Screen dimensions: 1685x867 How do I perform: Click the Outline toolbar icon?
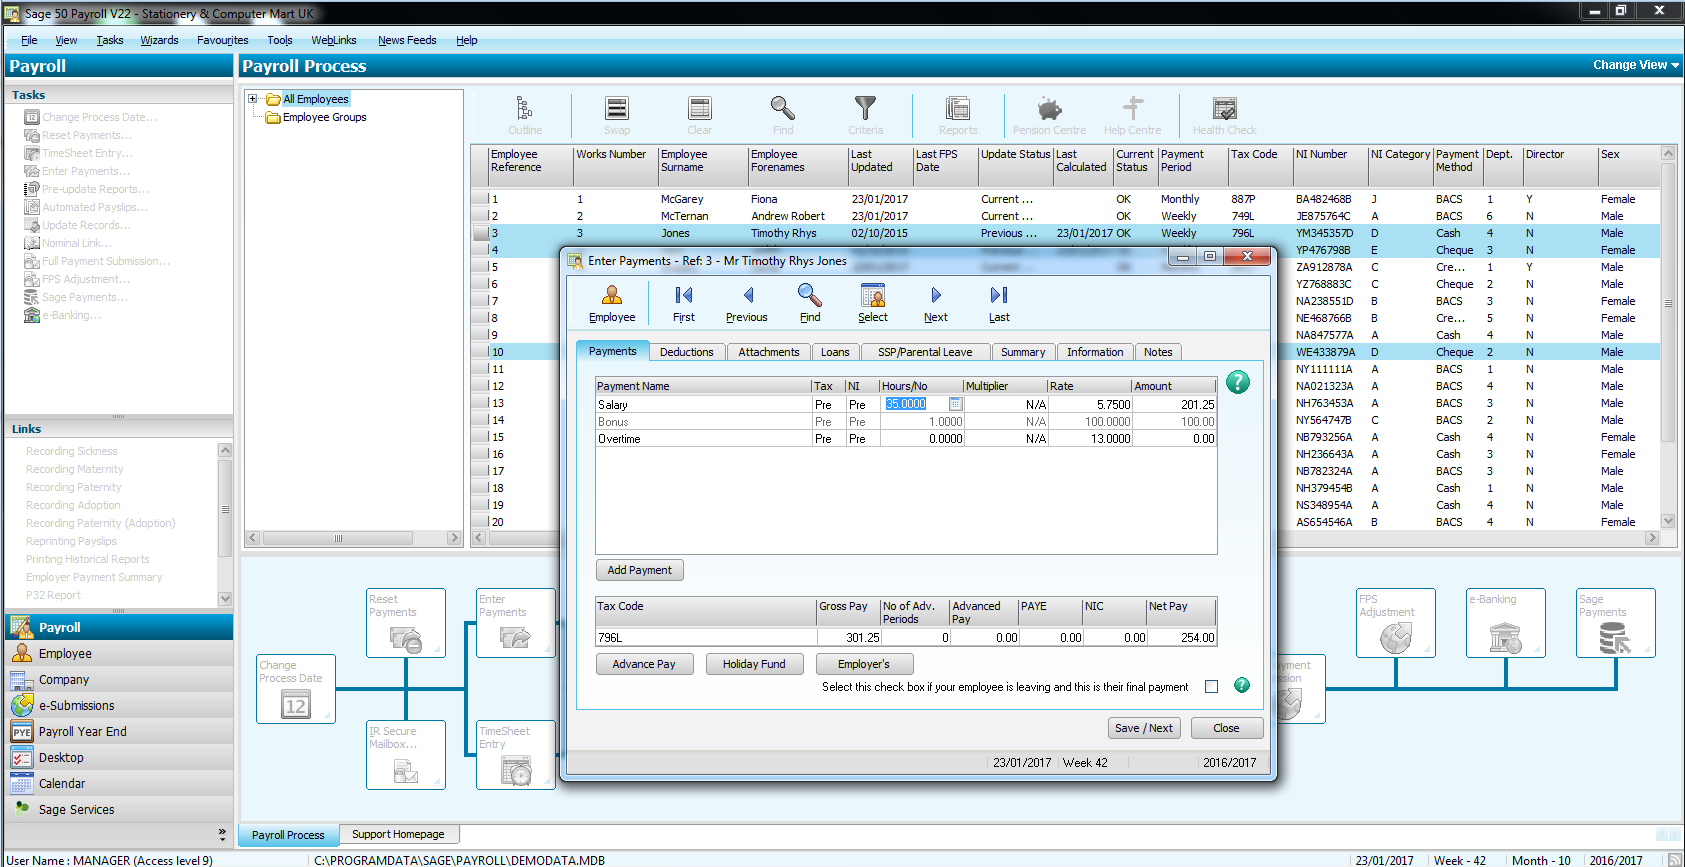pyautogui.click(x=524, y=115)
